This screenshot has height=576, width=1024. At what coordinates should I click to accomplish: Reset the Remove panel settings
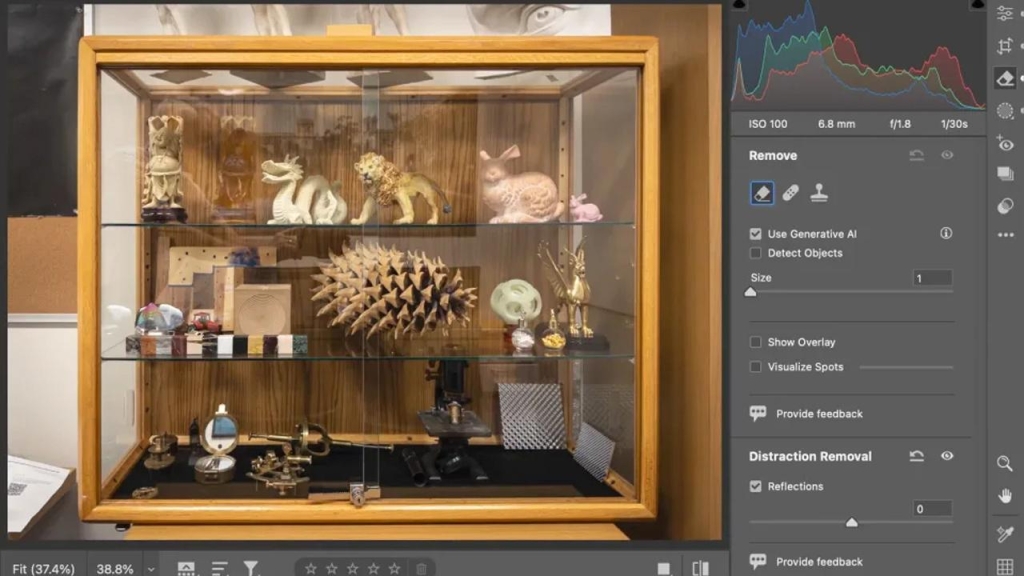click(x=917, y=155)
